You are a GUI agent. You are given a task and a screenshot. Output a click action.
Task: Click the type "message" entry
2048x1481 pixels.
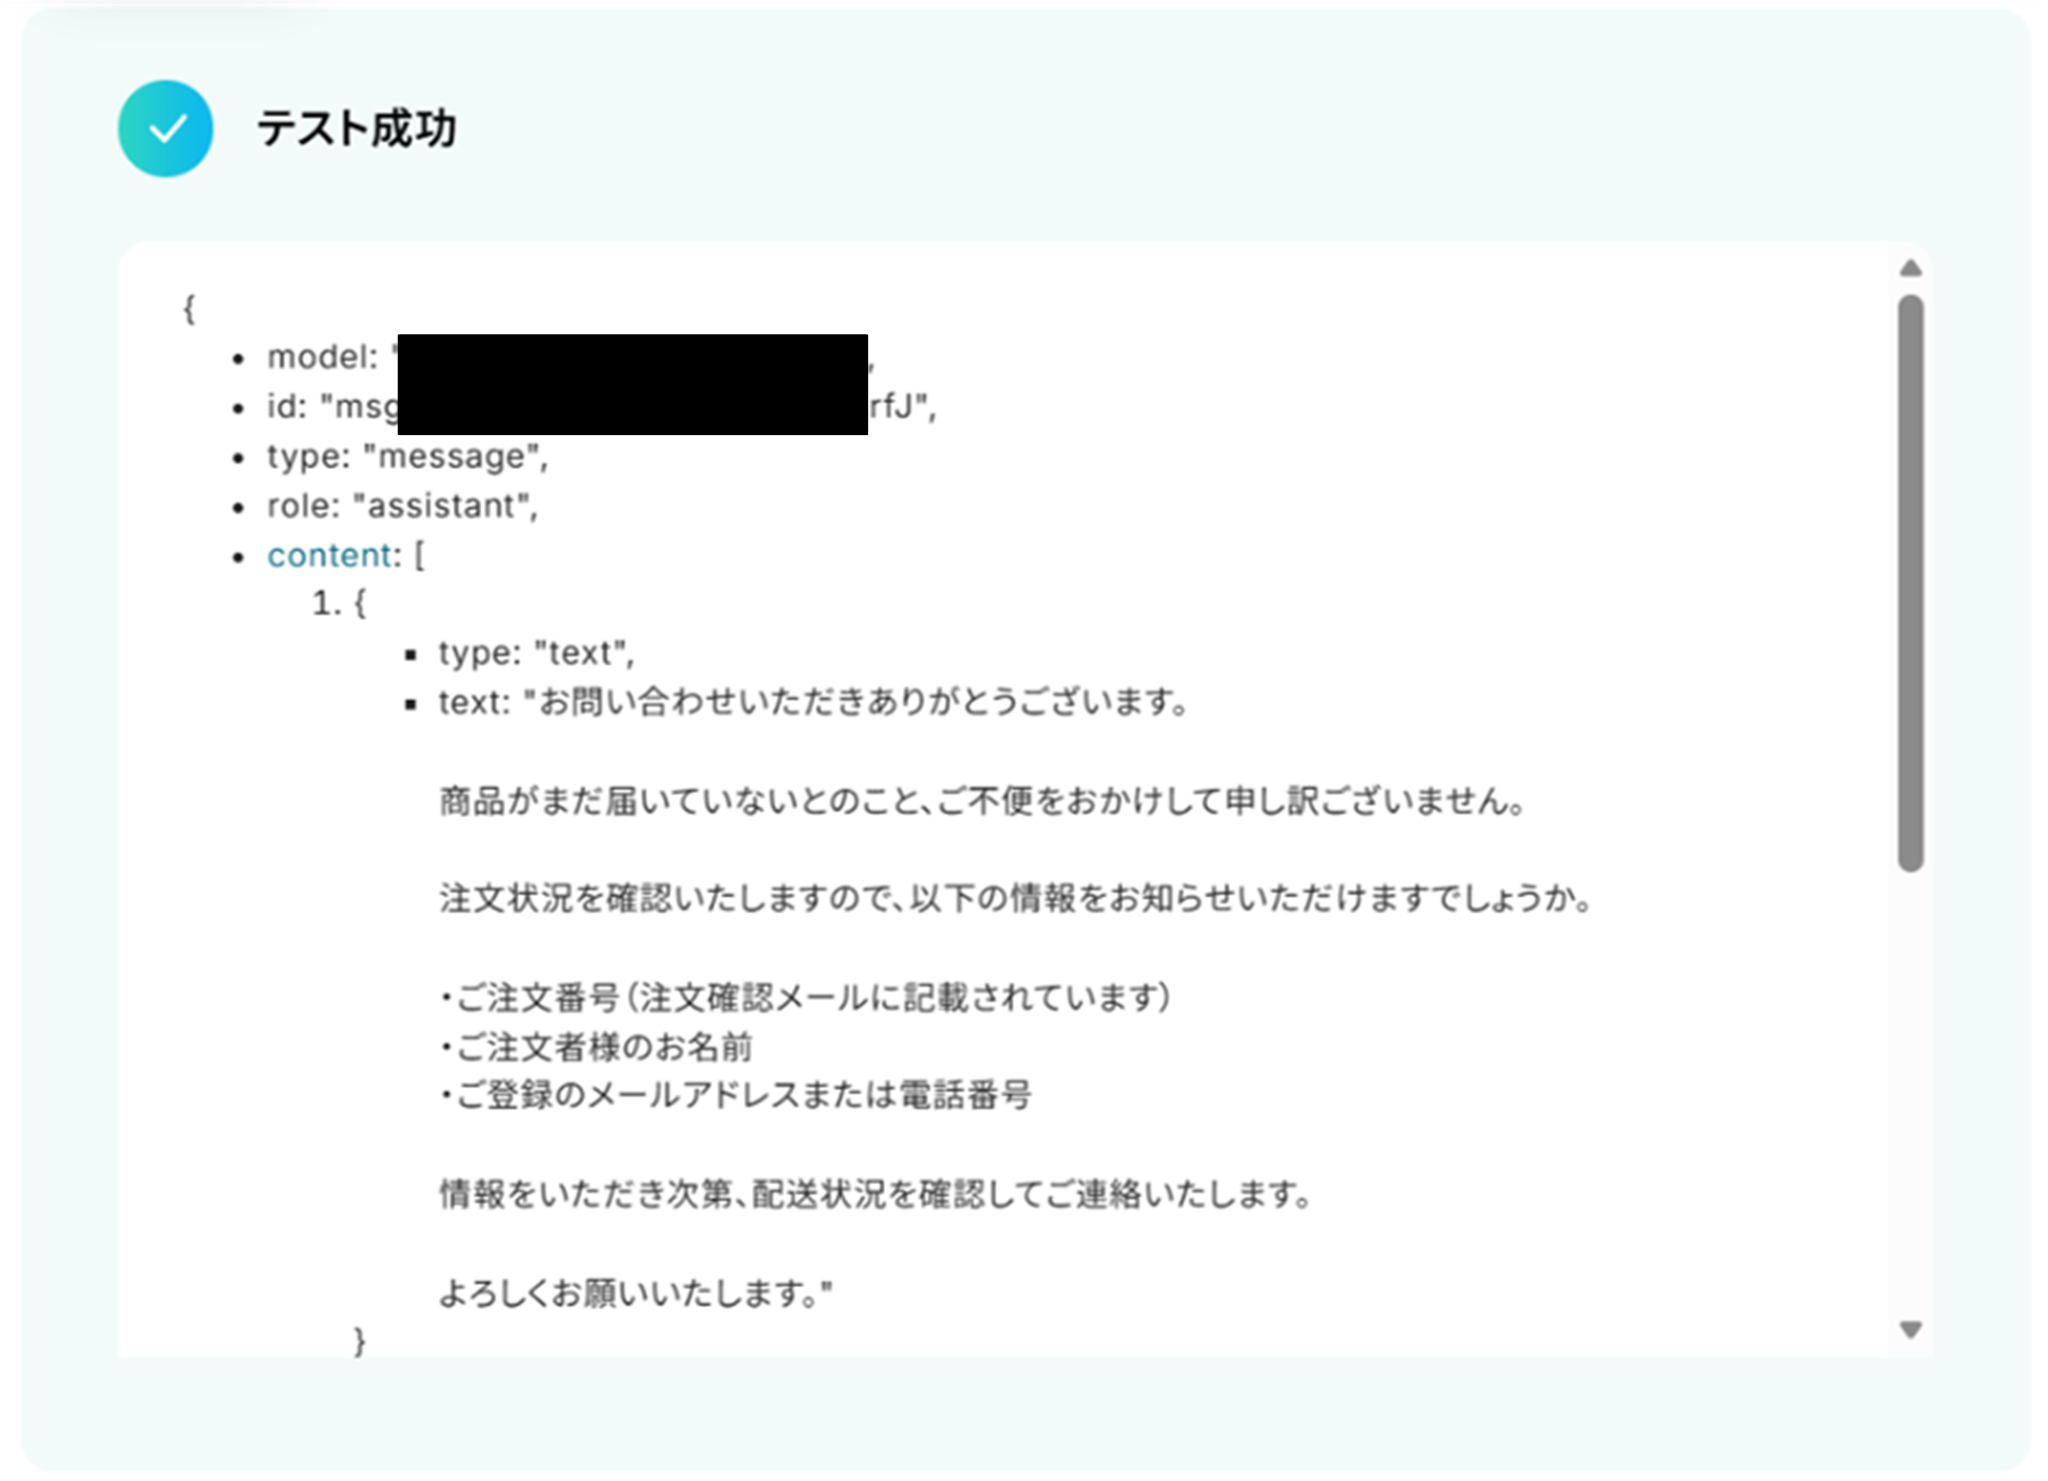tap(407, 457)
